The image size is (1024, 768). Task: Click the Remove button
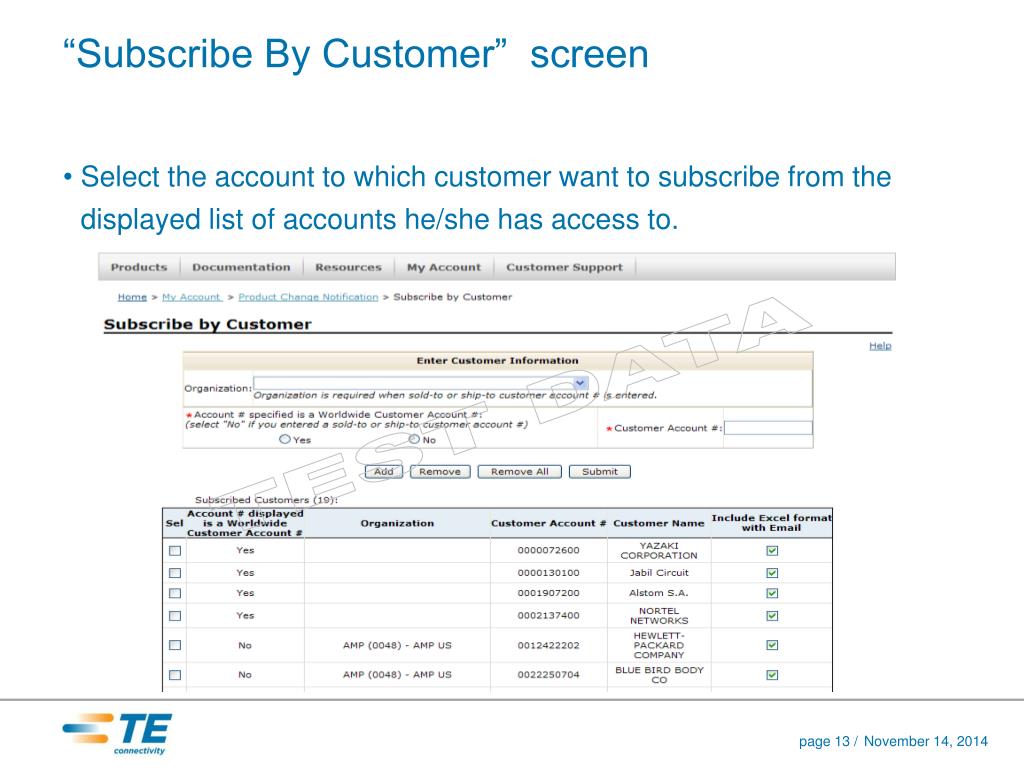tap(440, 472)
